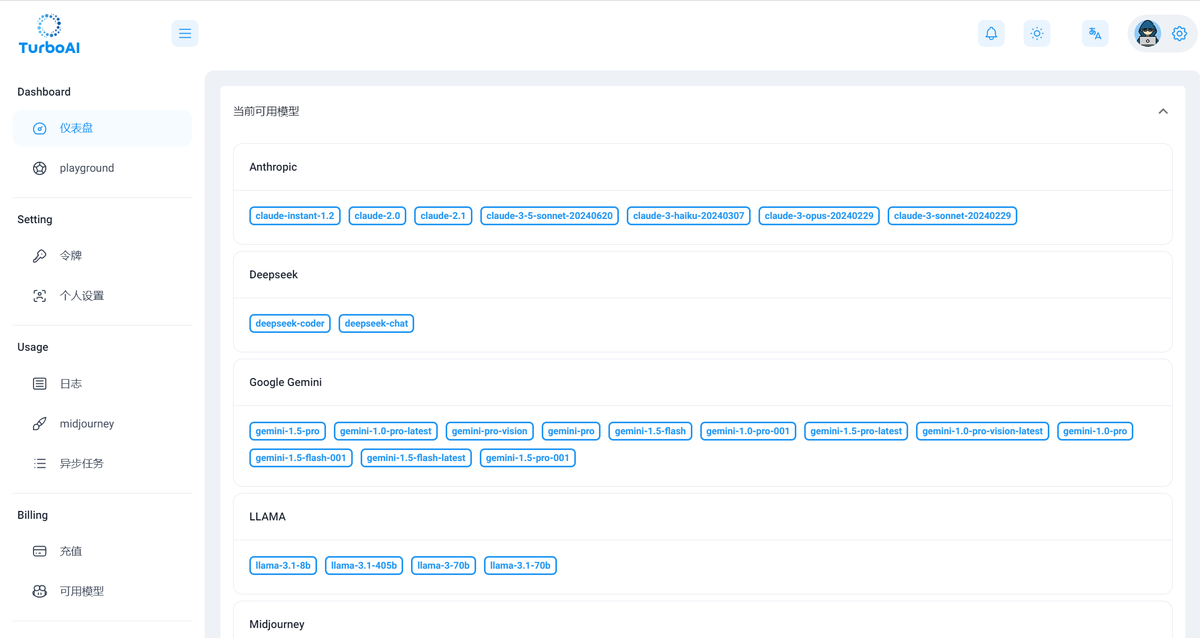Go to the playground page
The image size is (1200, 638).
102,168
